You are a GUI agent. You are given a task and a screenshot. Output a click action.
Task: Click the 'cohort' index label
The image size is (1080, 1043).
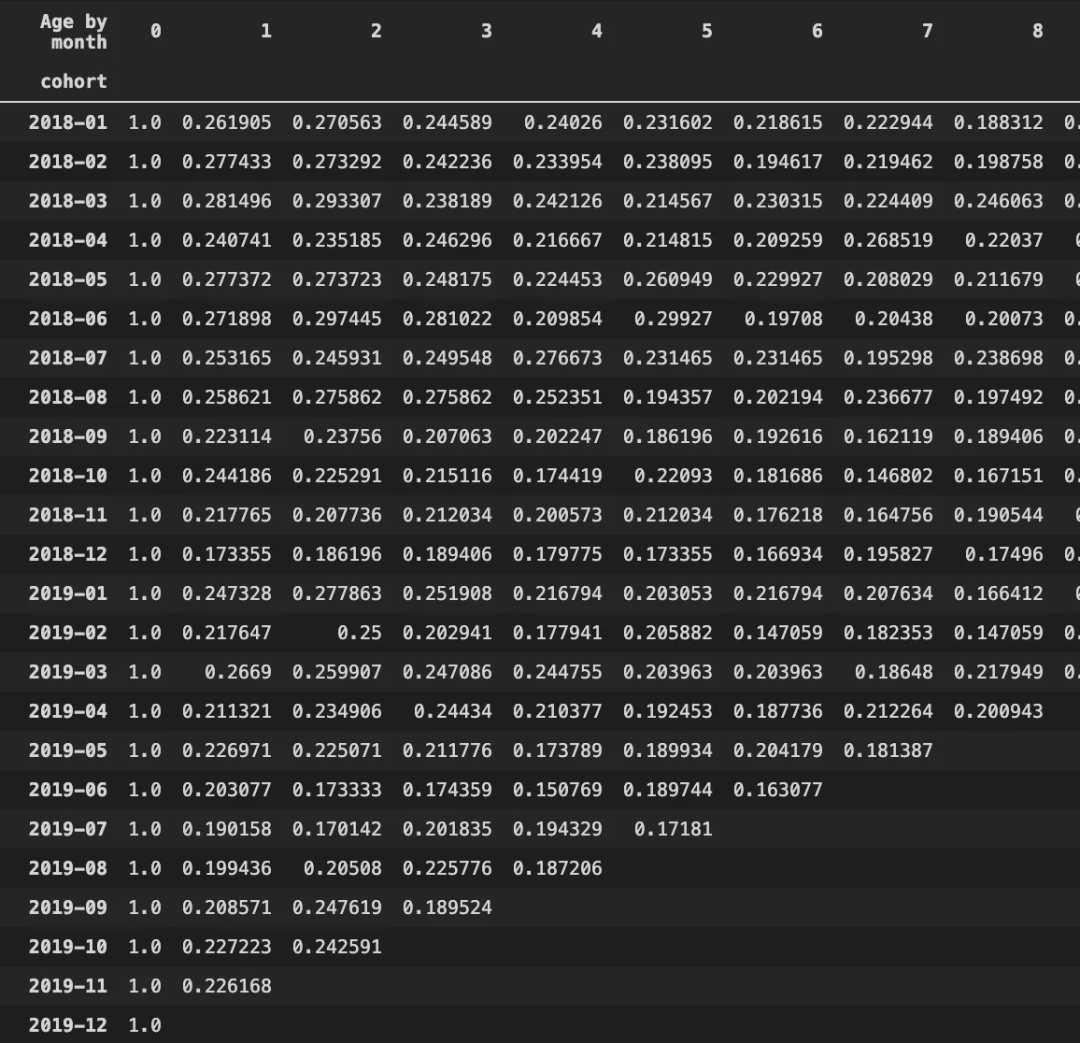[x=74, y=81]
